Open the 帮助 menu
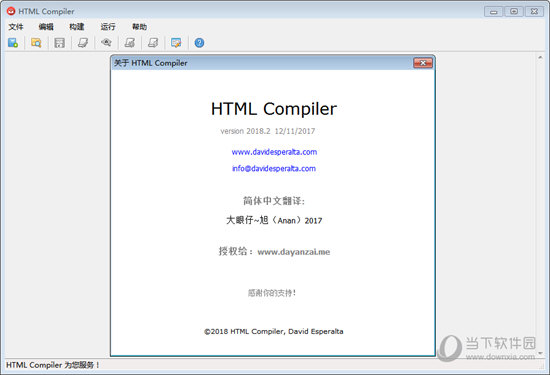This screenshot has width=550, height=375. tap(139, 27)
